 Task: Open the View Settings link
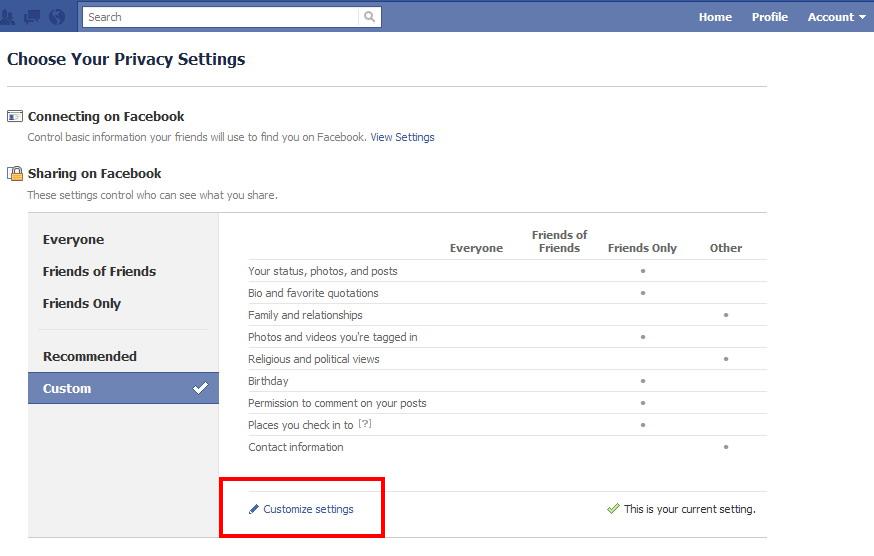(402, 137)
